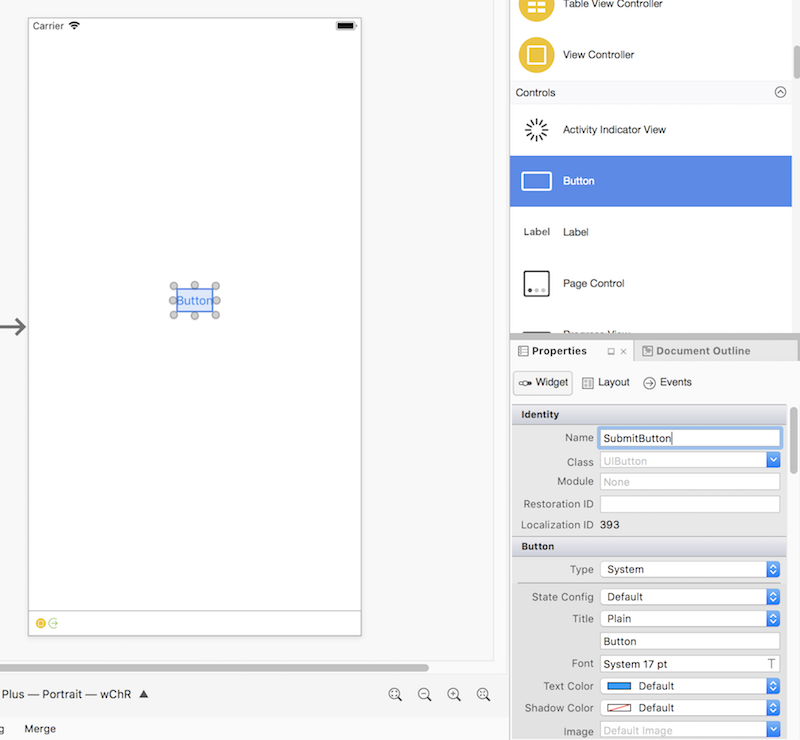Collapse the Controls section in the toolbox
Screen dimensions: 800x740
780,92
